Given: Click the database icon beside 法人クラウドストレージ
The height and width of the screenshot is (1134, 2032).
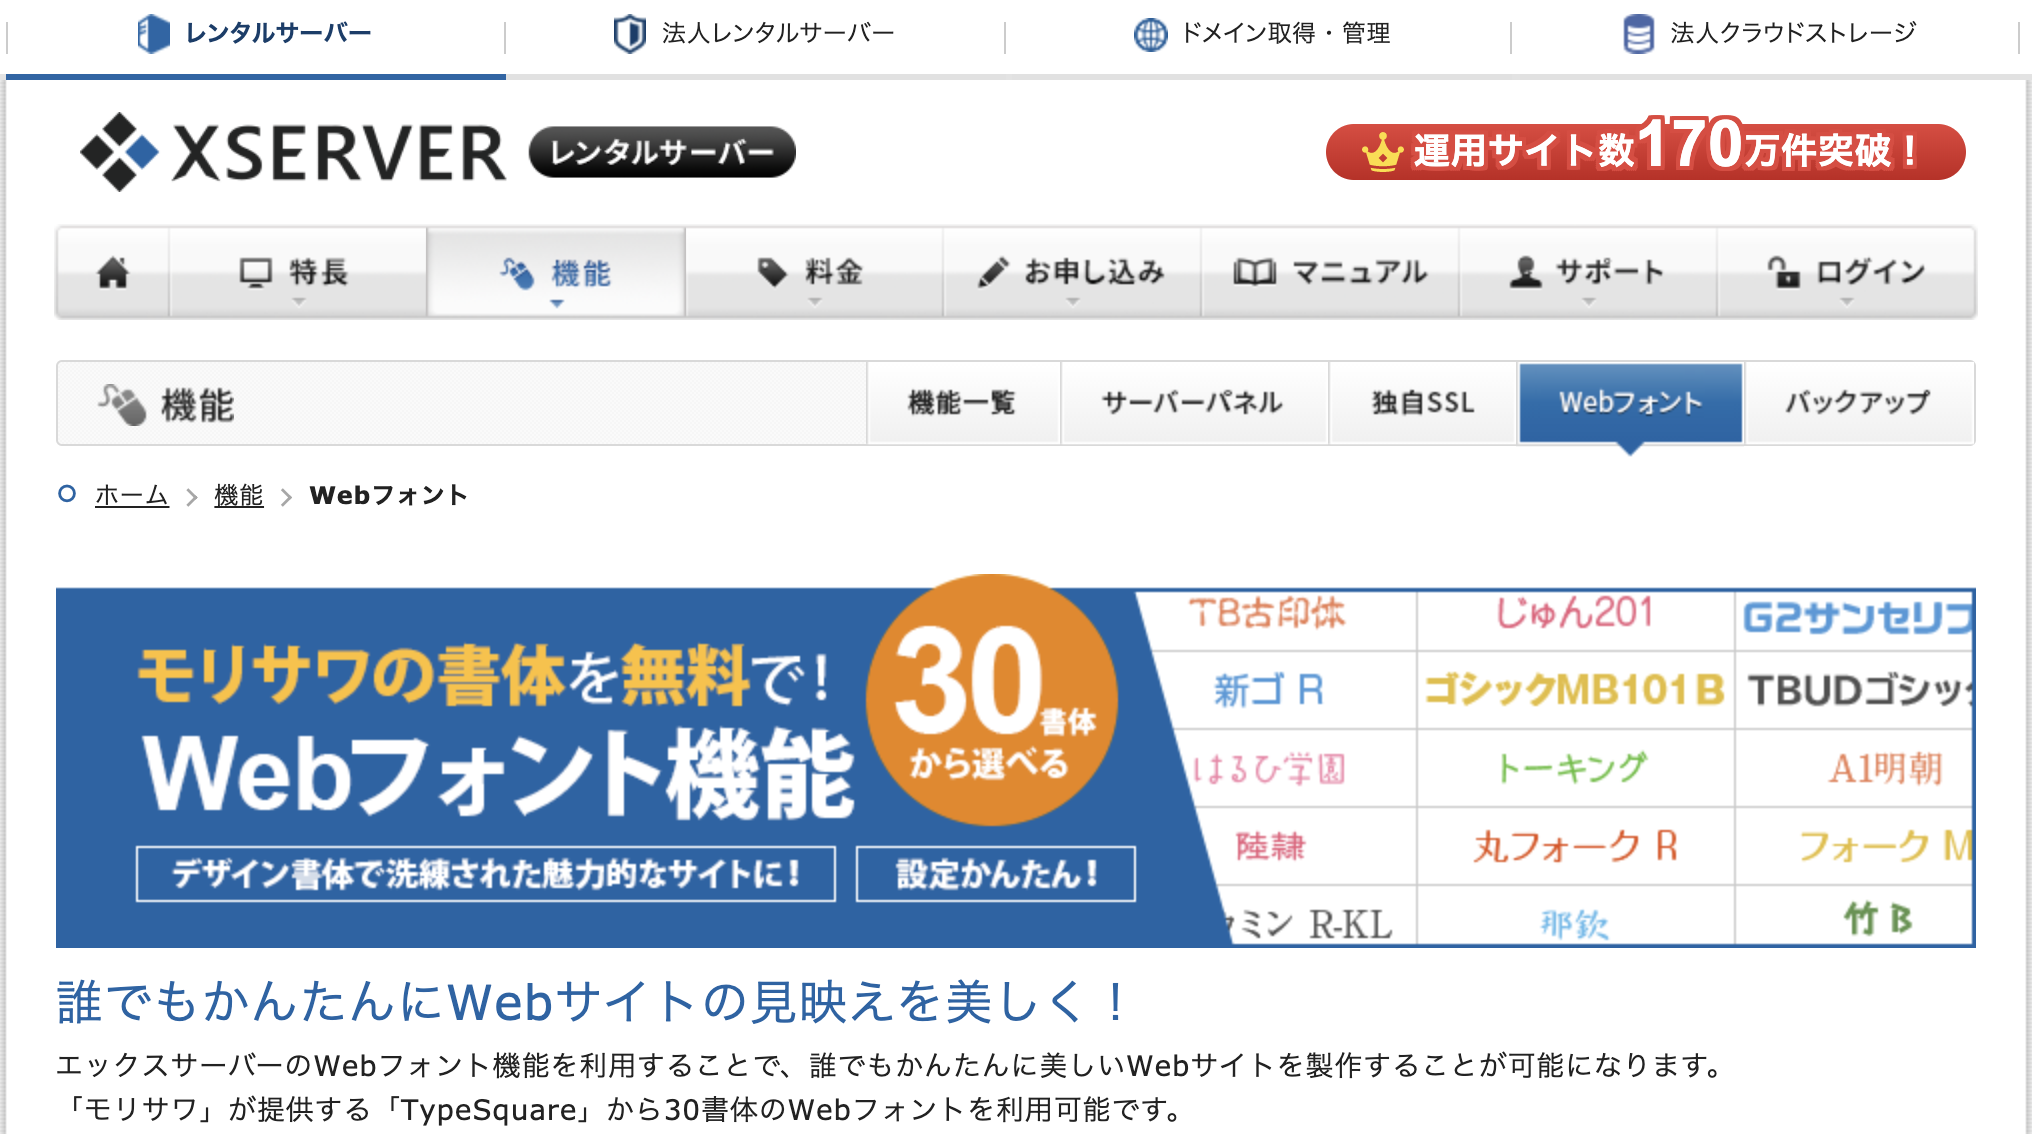Looking at the screenshot, I should pos(1638,33).
